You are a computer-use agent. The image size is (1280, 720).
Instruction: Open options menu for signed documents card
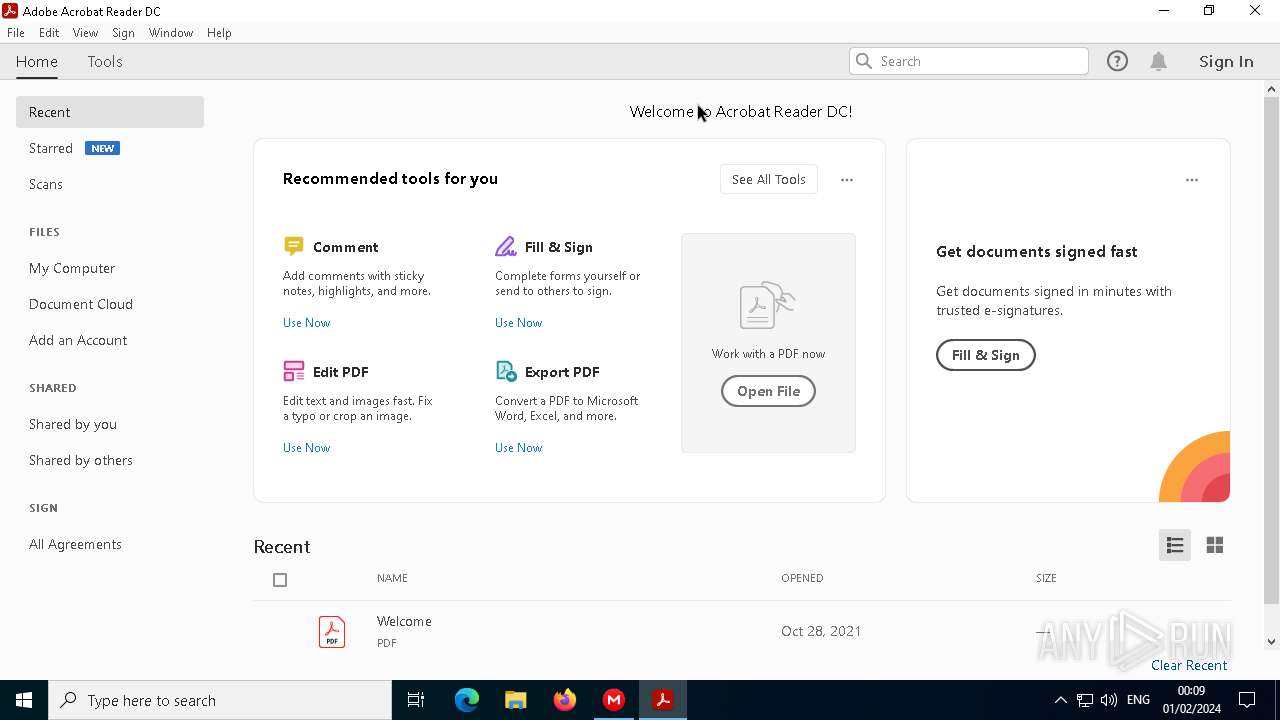coord(1192,180)
